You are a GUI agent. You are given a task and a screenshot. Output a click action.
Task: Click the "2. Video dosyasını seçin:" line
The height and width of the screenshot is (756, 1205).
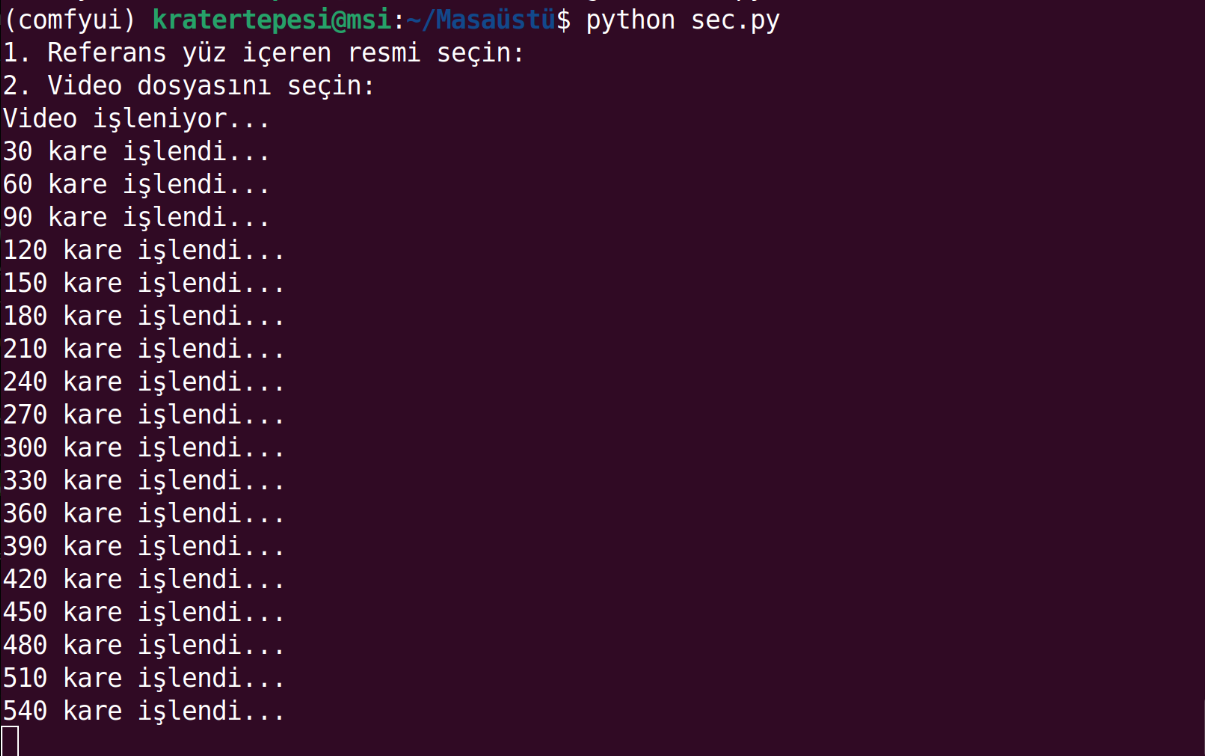click(x=189, y=86)
